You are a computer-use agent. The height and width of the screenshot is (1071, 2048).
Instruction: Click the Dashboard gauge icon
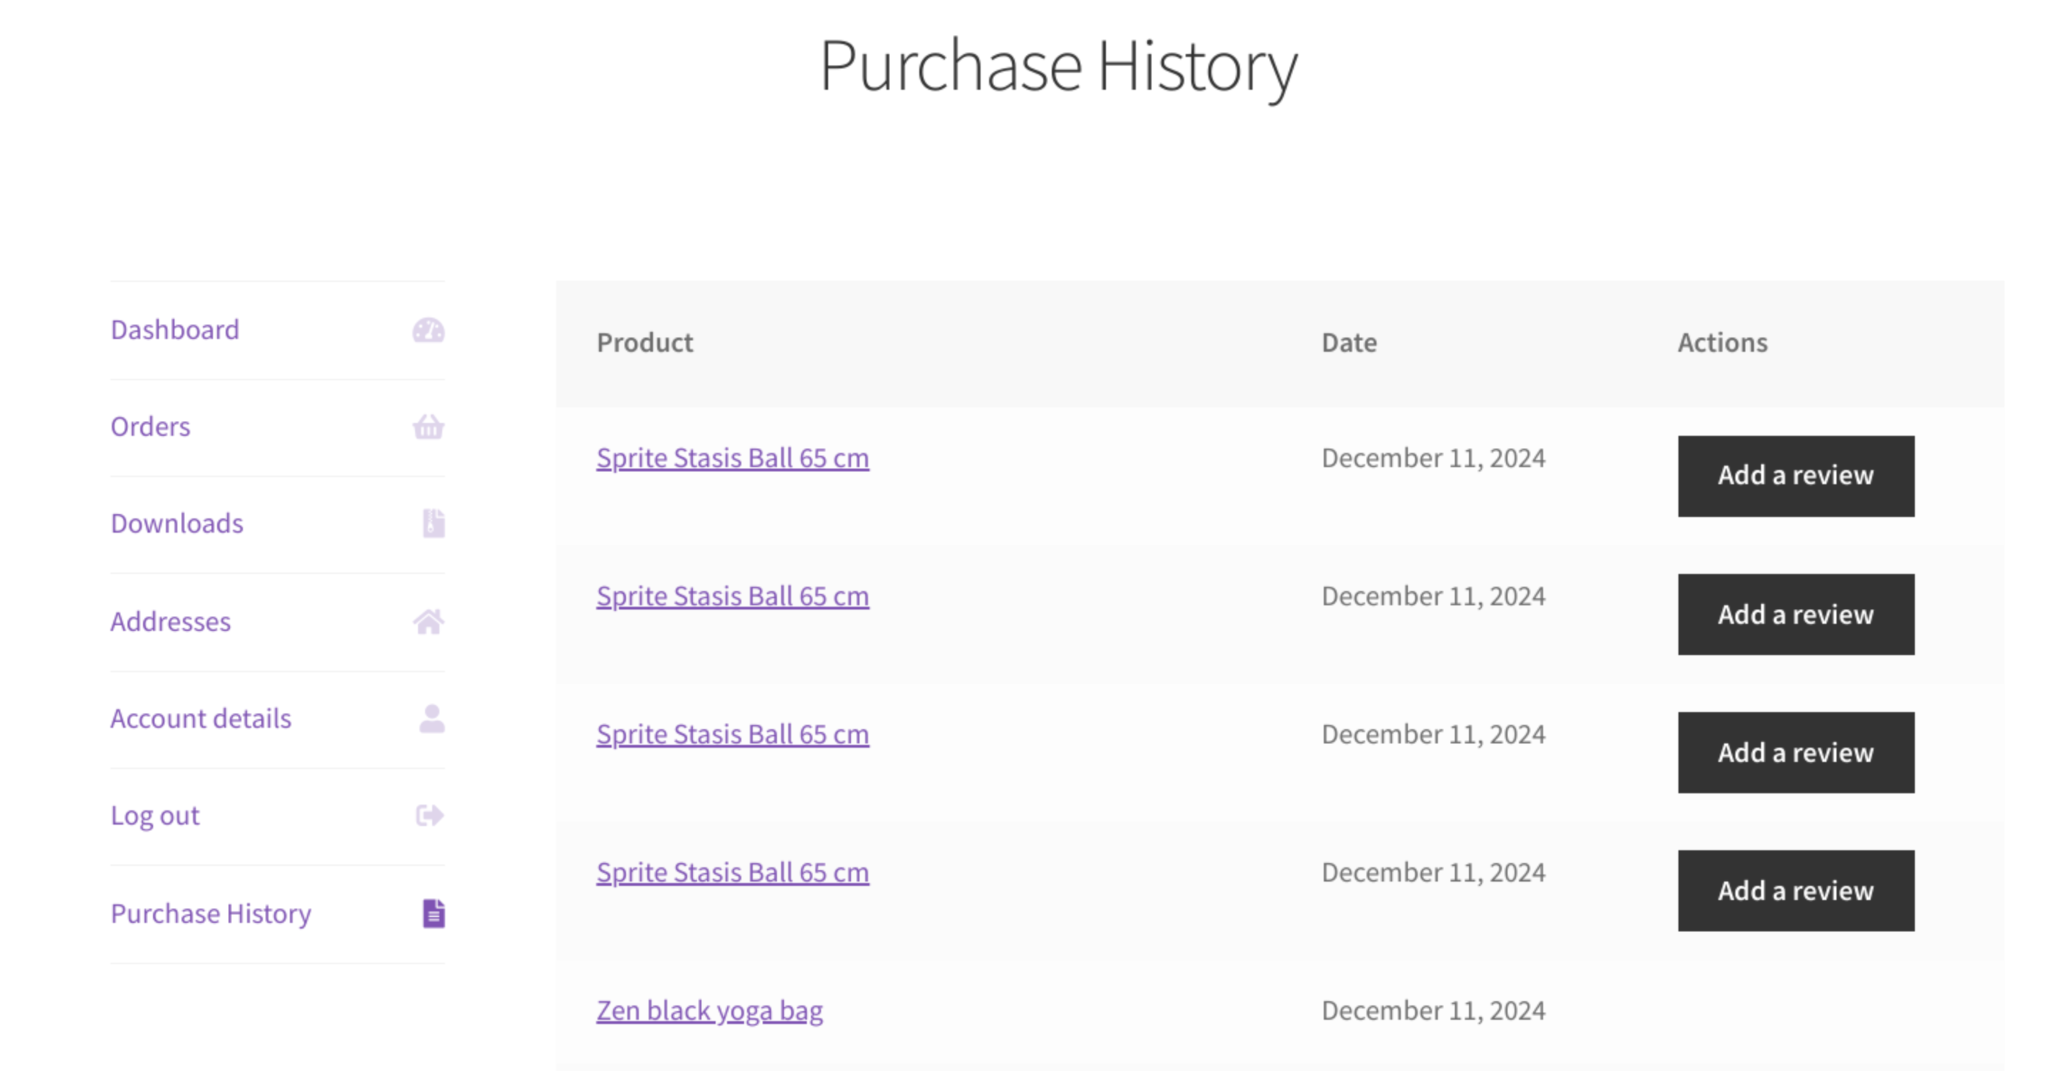coord(428,330)
